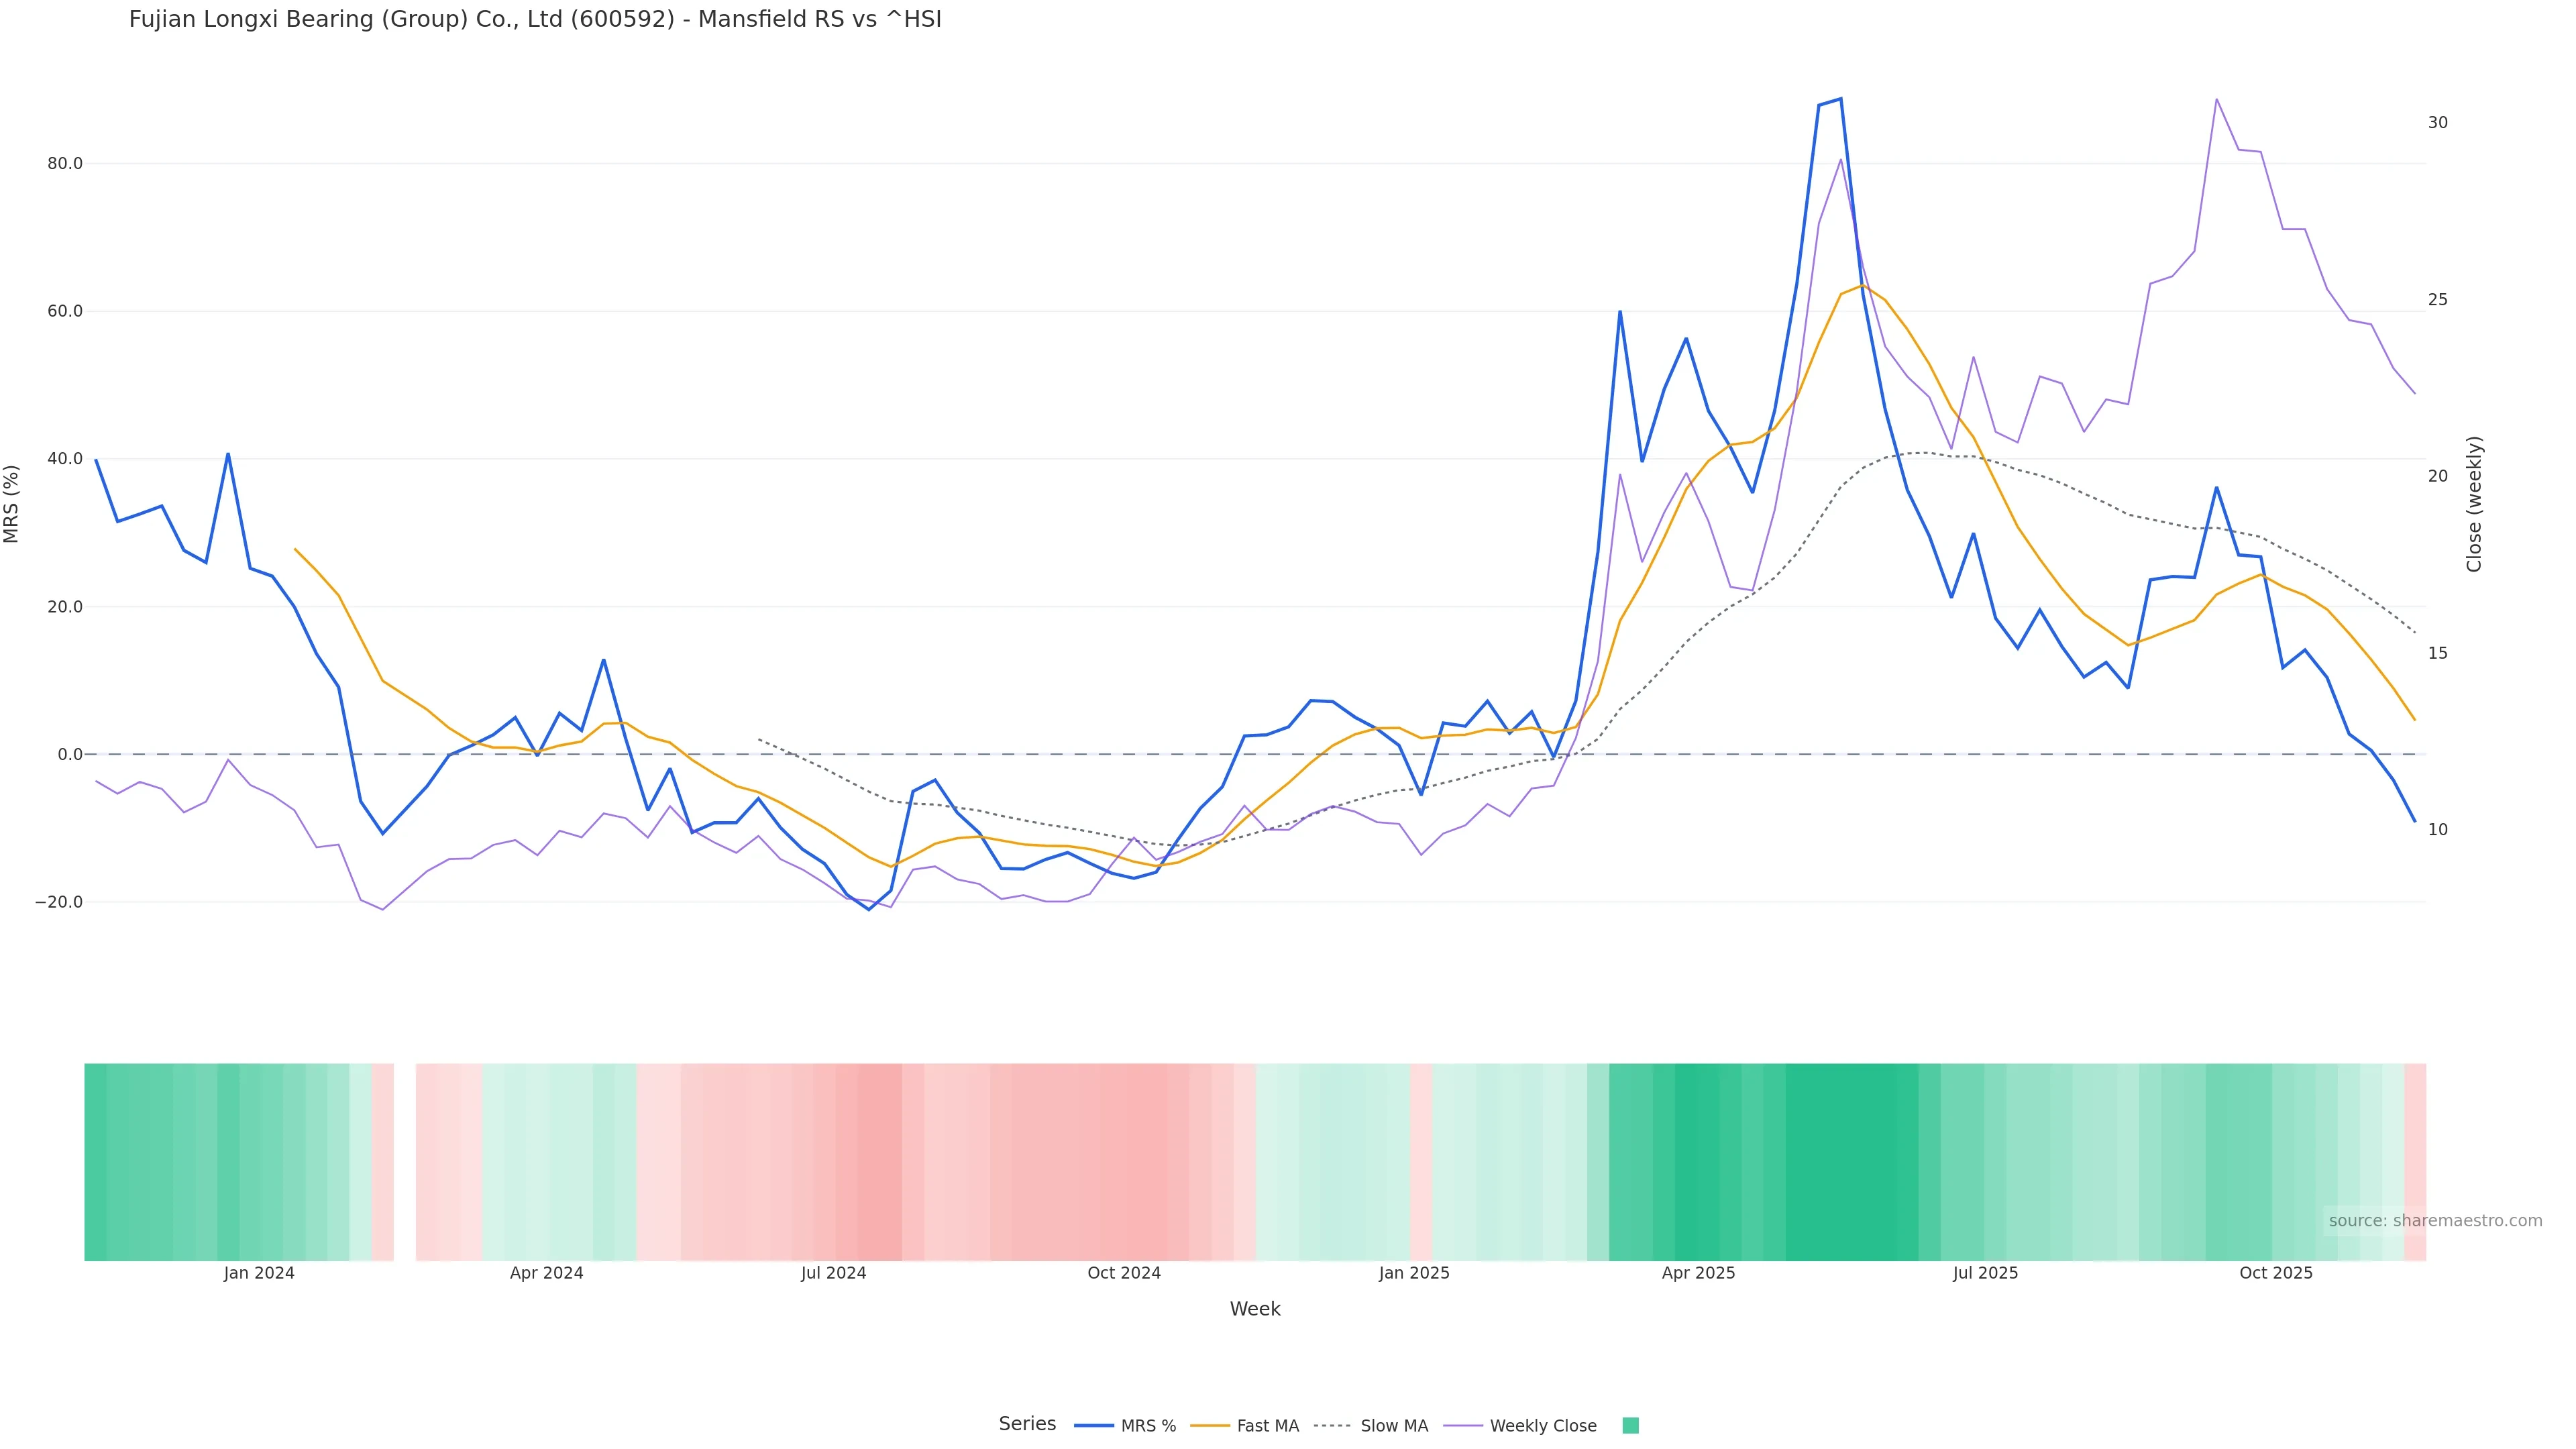Select the Jan 2024 x-axis tick label

click(x=259, y=1273)
